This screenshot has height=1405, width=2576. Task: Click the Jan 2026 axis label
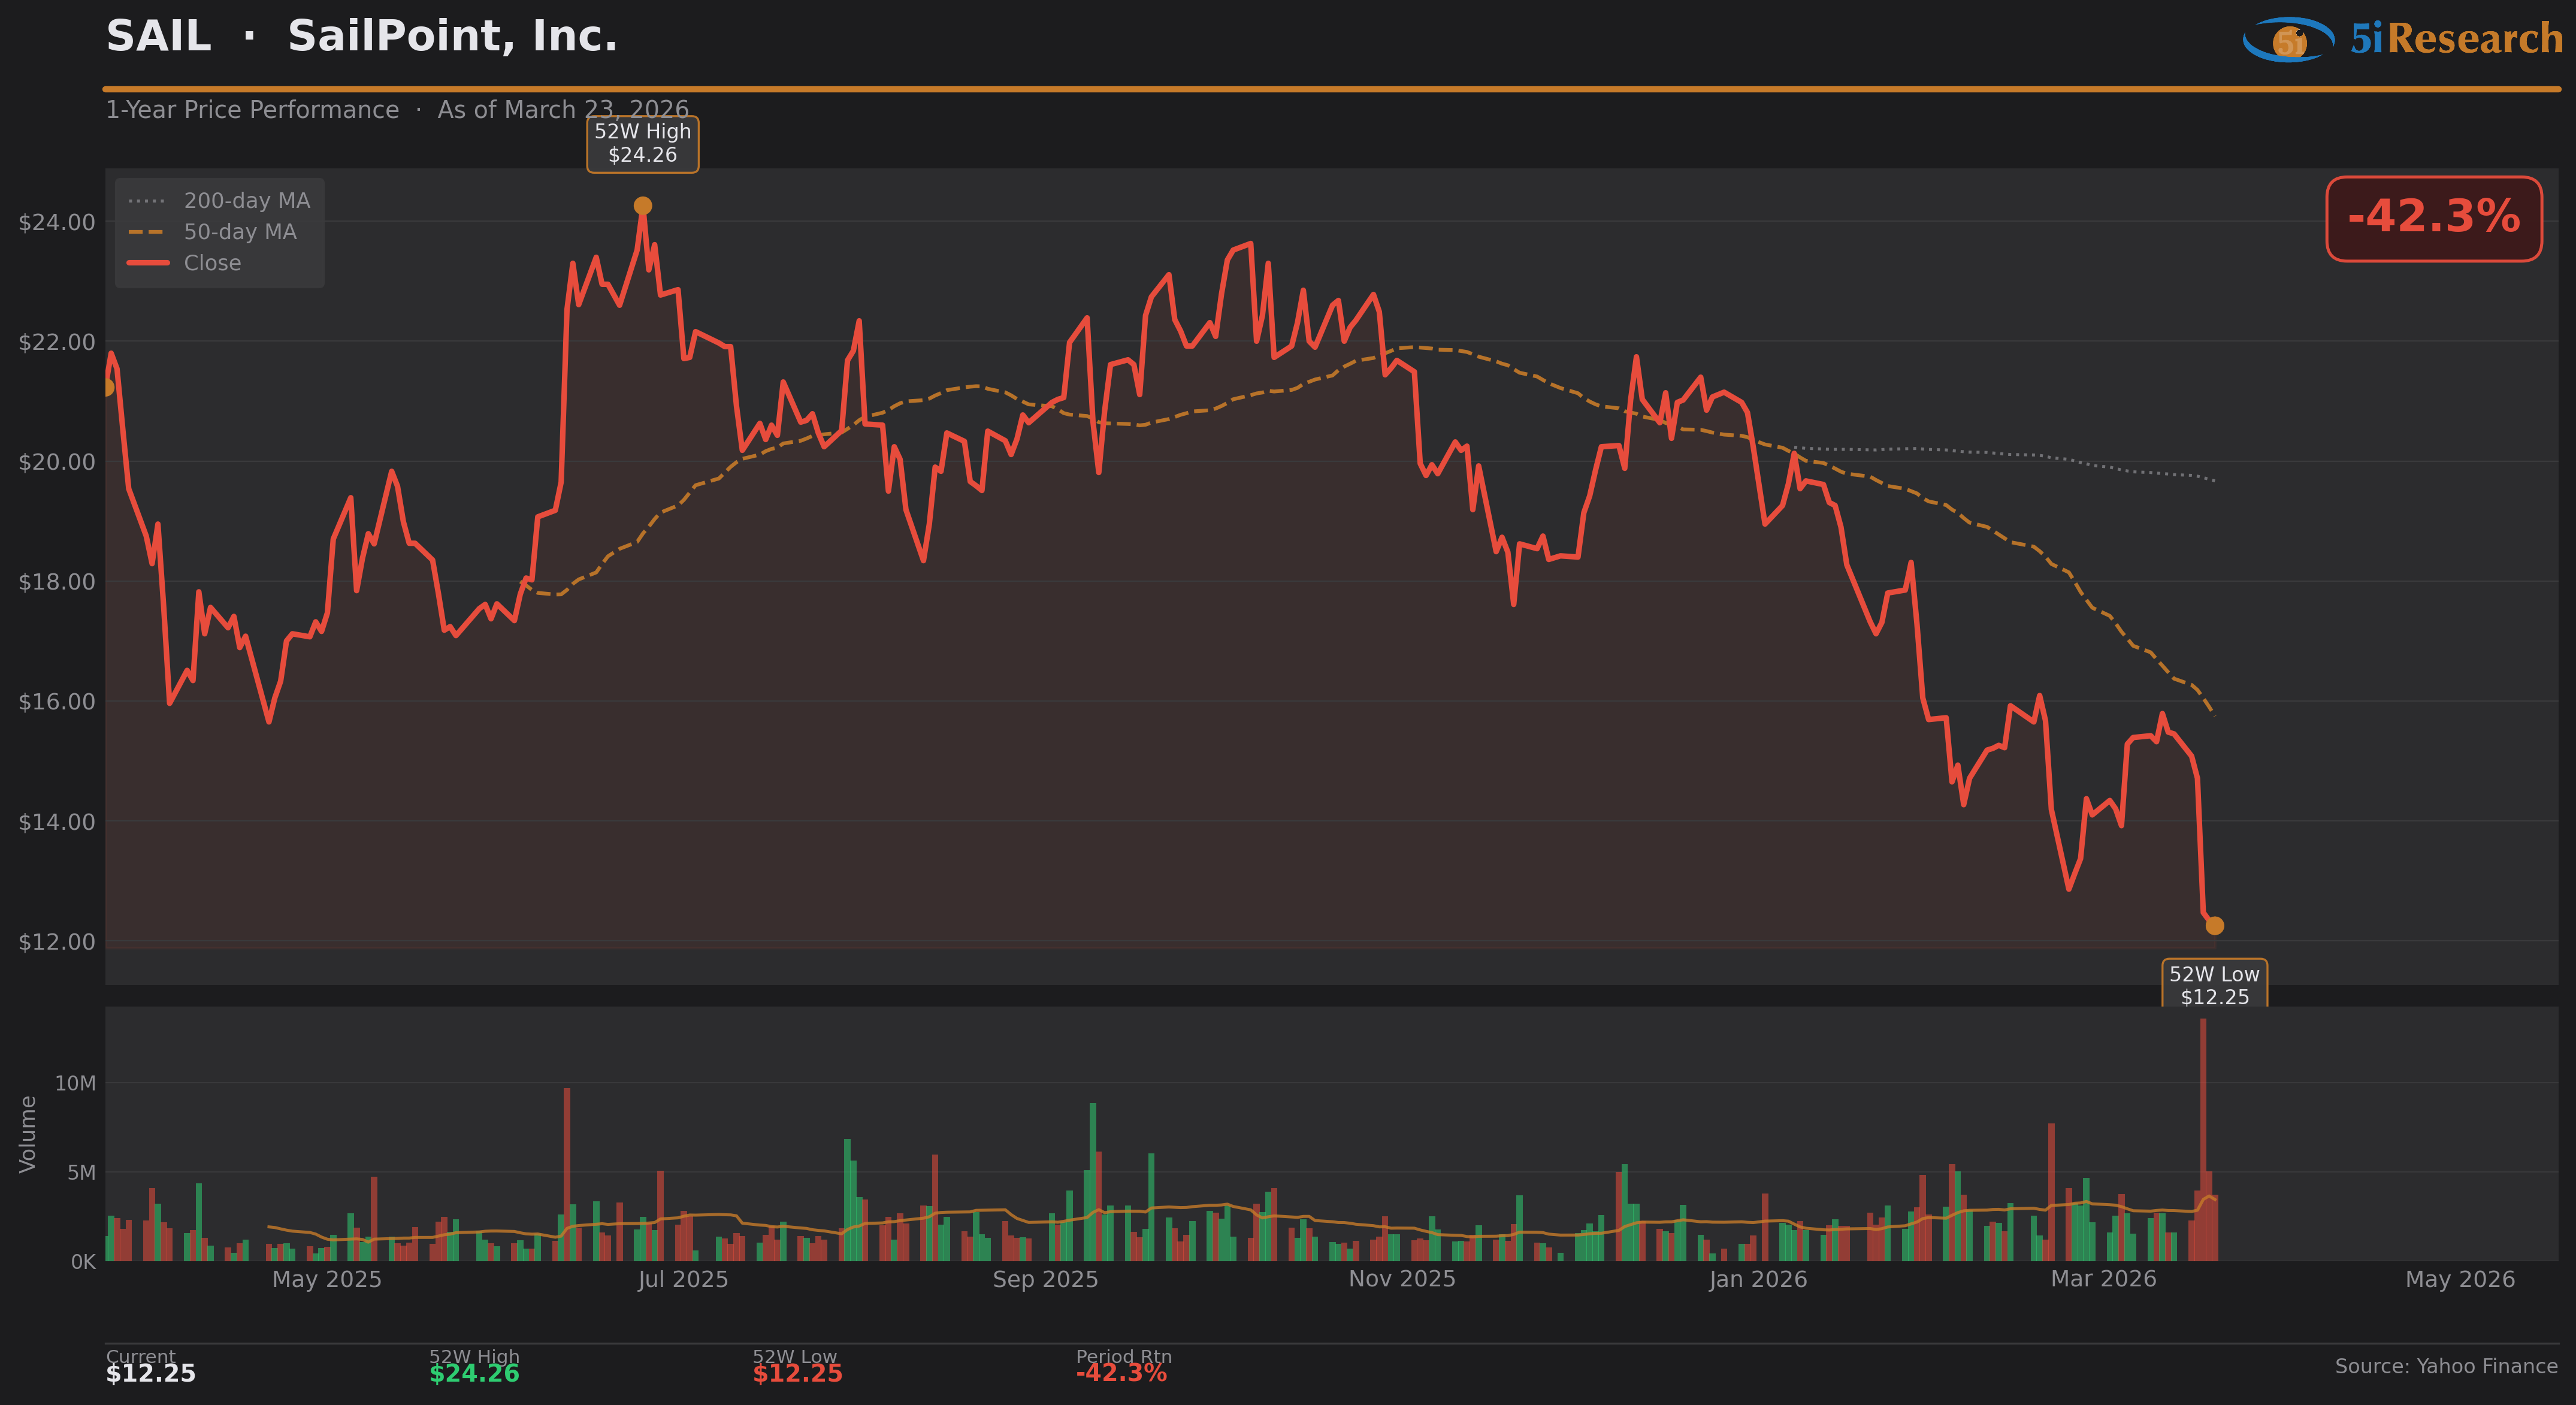(x=1758, y=1279)
